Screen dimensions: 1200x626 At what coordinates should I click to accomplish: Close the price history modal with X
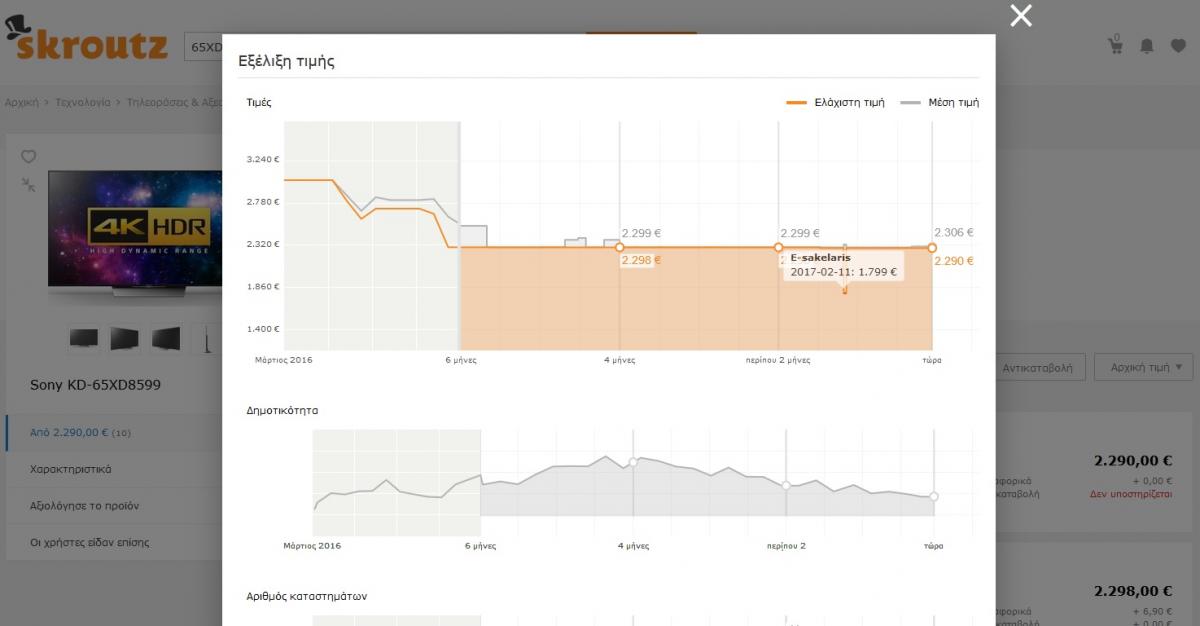click(1020, 15)
